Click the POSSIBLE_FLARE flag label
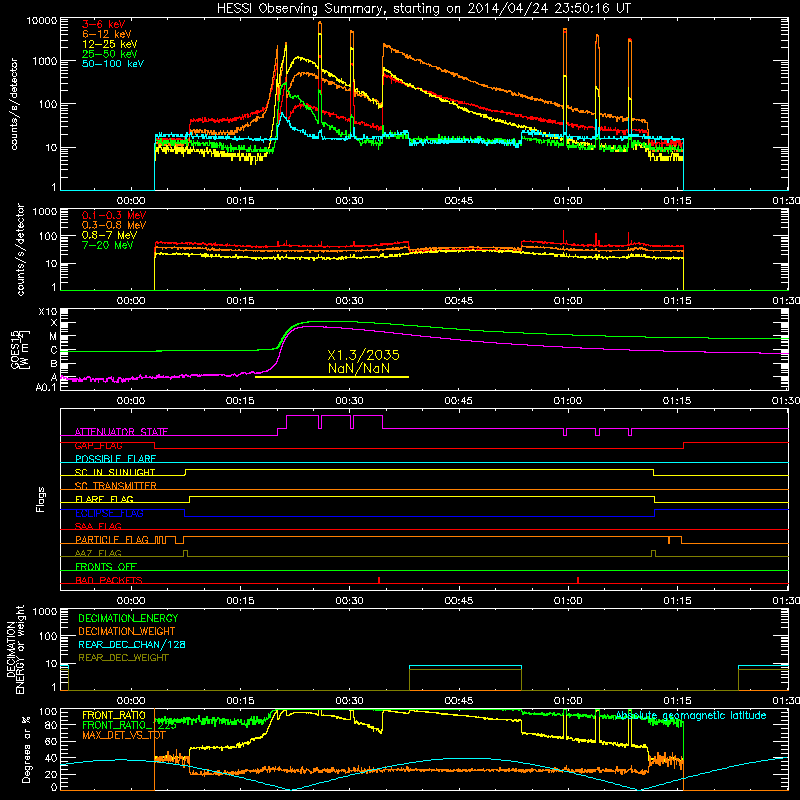 115,459
